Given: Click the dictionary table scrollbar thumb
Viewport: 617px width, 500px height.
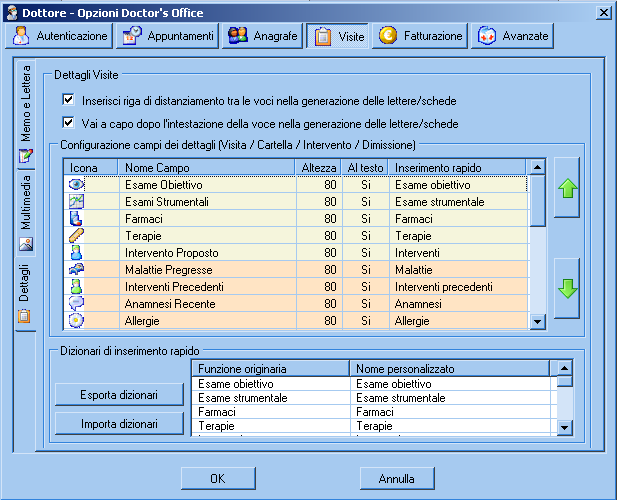Looking at the screenshot, I should pyautogui.click(x=564, y=381).
